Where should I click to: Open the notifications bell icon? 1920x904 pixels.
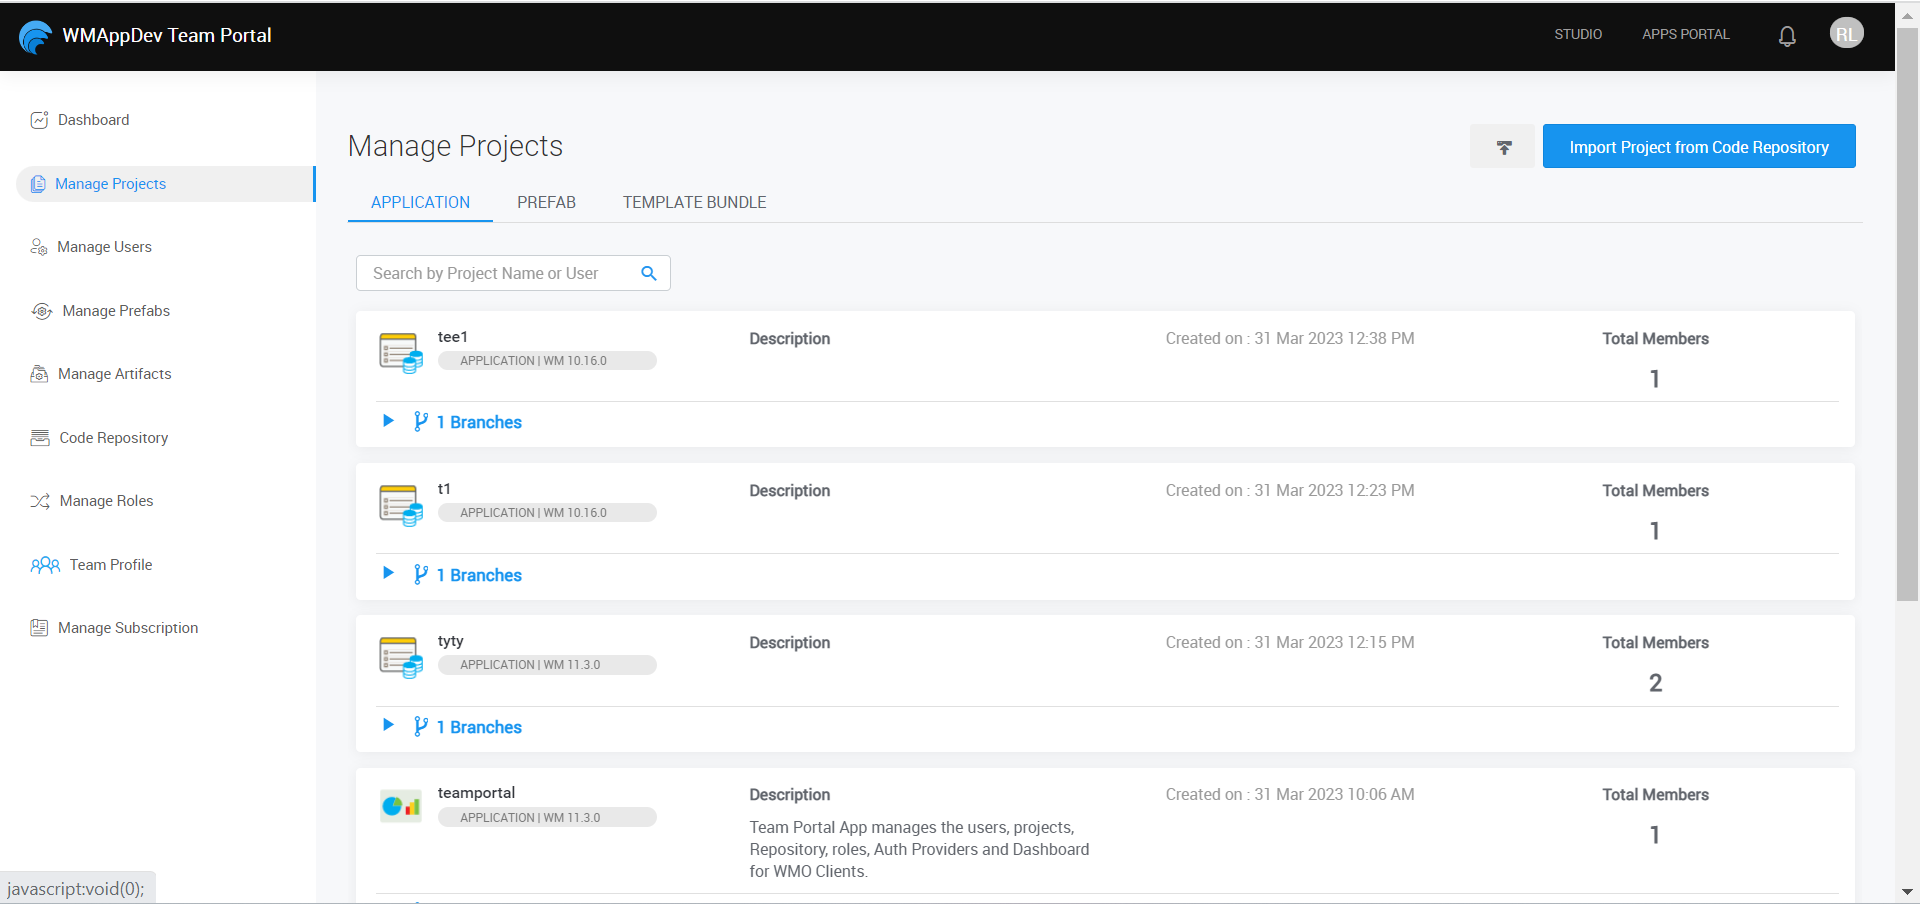1787,35
